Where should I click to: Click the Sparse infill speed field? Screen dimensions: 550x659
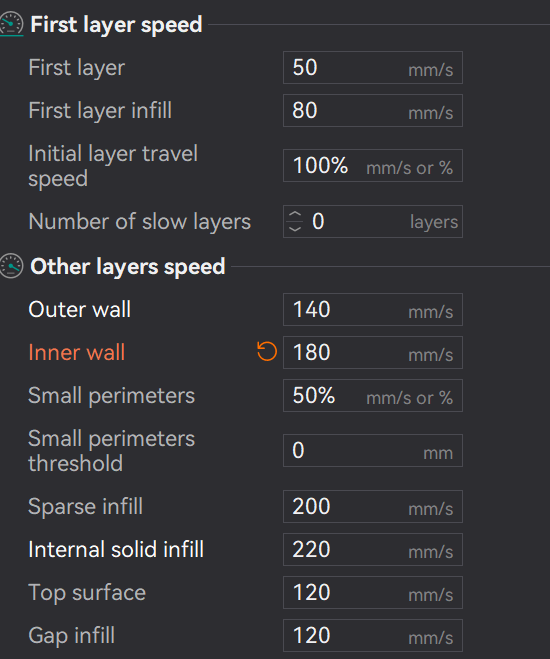coord(373,506)
